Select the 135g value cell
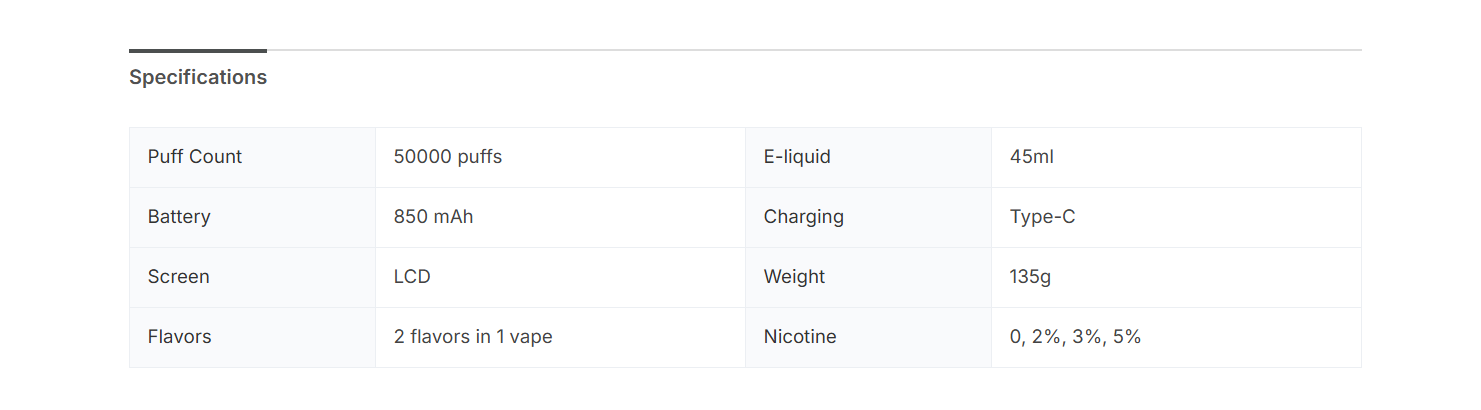1481x410 pixels. tap(1030, 277)
